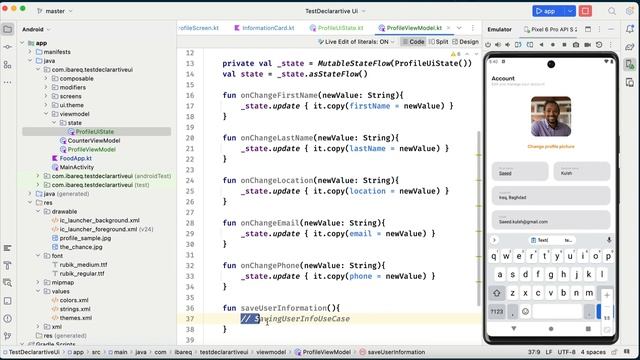Image resolution: width=640 pixels, height=360 pixels.
Task: Switch editor to Design view mode
Action: click(465, 42)
